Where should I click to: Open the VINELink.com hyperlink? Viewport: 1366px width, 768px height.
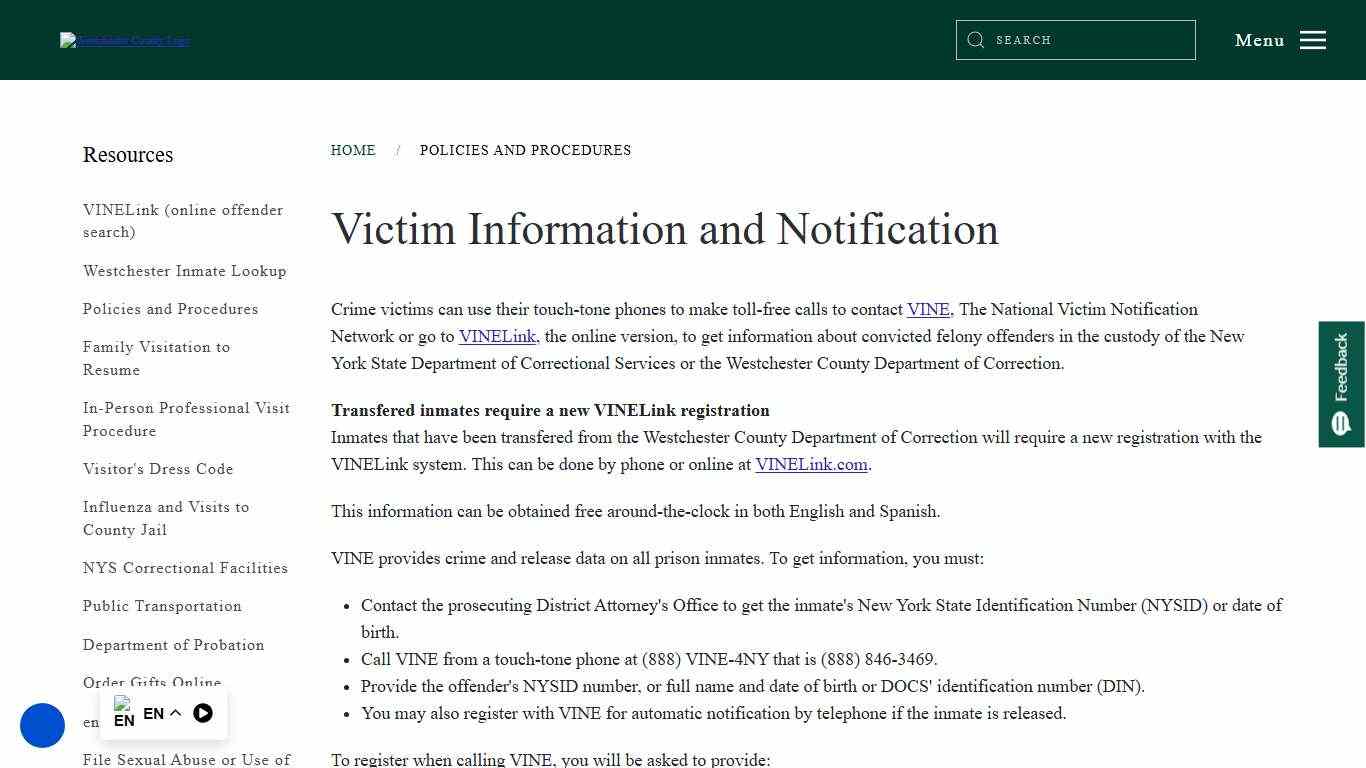click(x=811, y=464)
